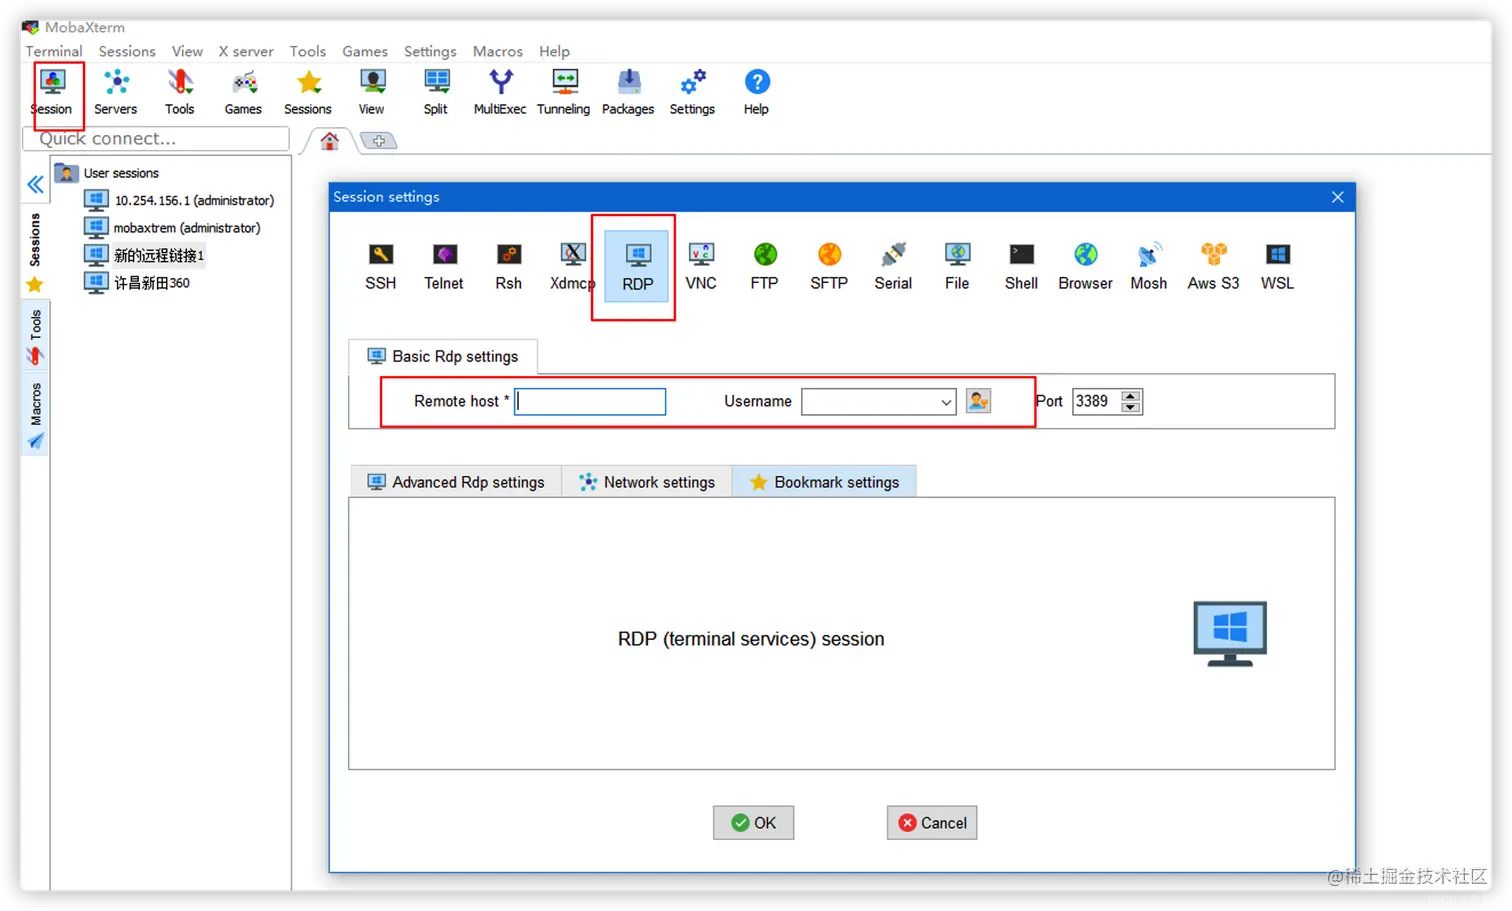The image size is (1512, 911).
Task: Open the Settings menu in menu bar
Action: click(430, 51)
